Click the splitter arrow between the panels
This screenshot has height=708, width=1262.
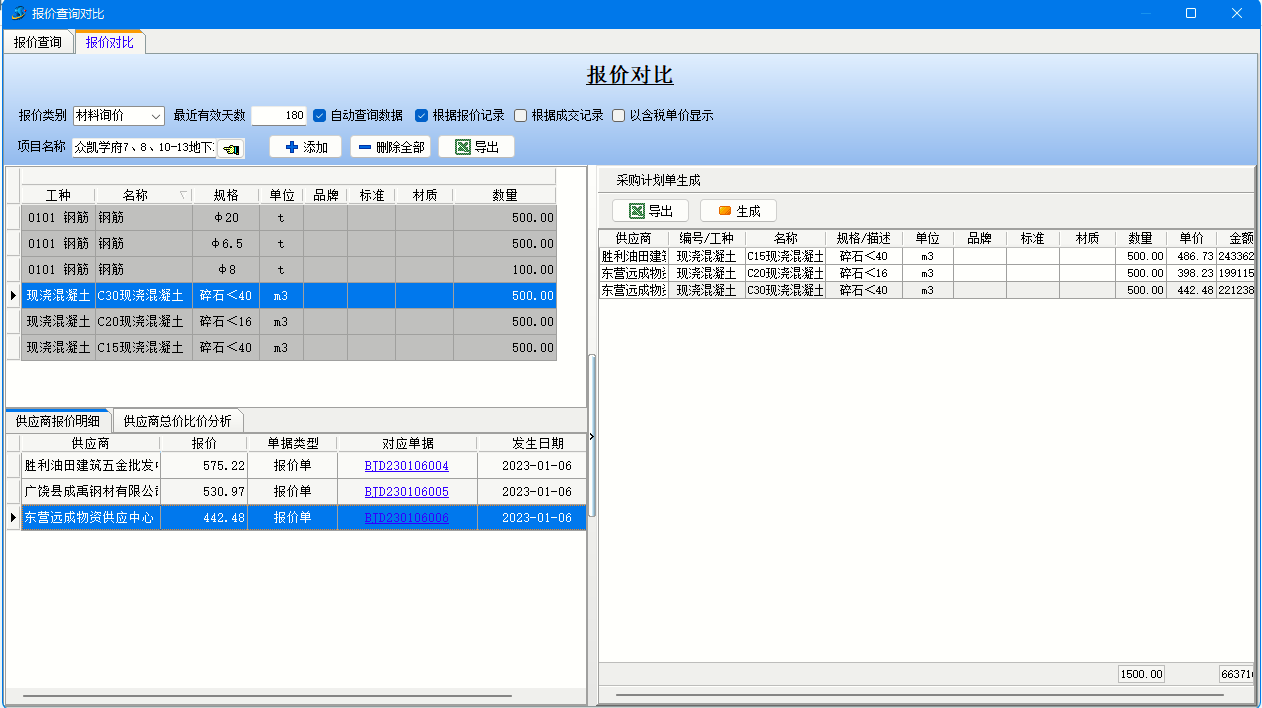click(592, 436)
